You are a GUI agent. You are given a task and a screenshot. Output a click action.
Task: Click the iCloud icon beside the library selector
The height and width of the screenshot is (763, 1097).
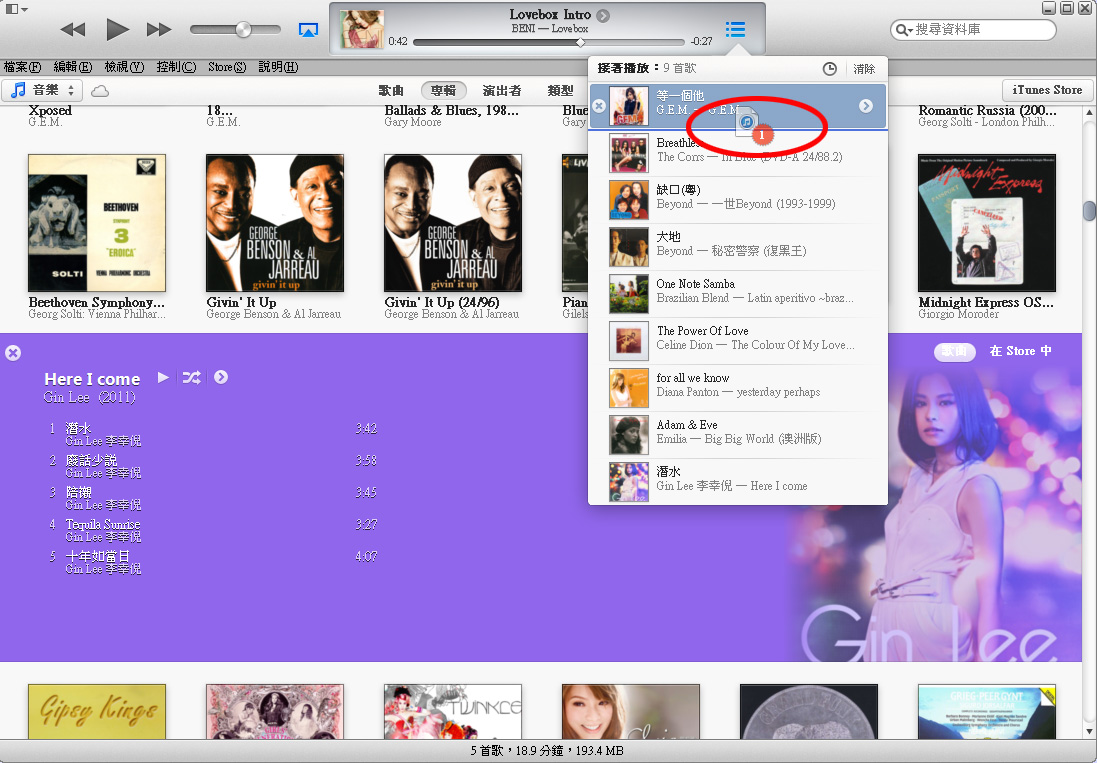(x=100, y=91)
